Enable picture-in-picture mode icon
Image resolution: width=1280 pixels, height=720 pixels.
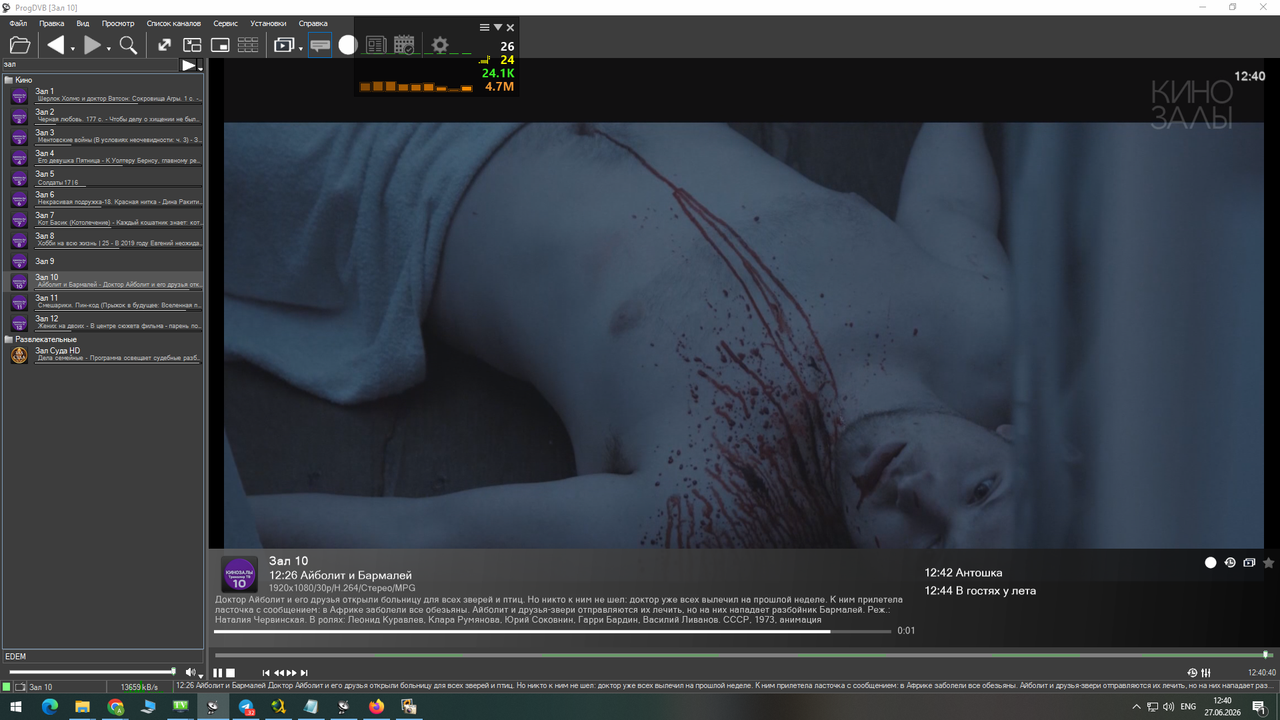220,45
